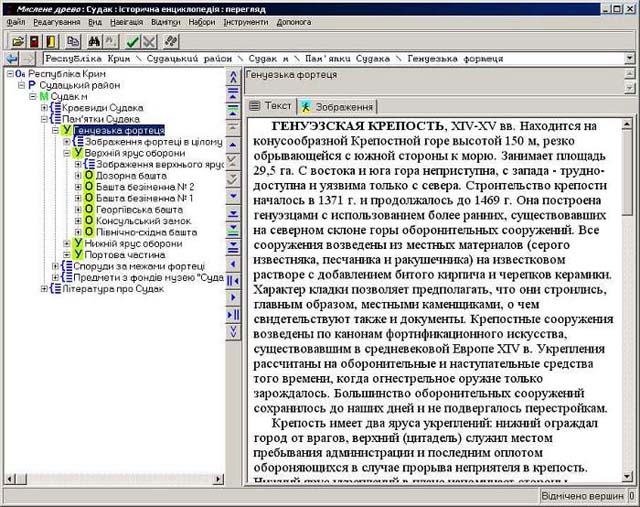The width and height of the screenshot is (640, 507).
Task: Expand the Нижній ярус оборони node
Action: click(x=67, y=243)
